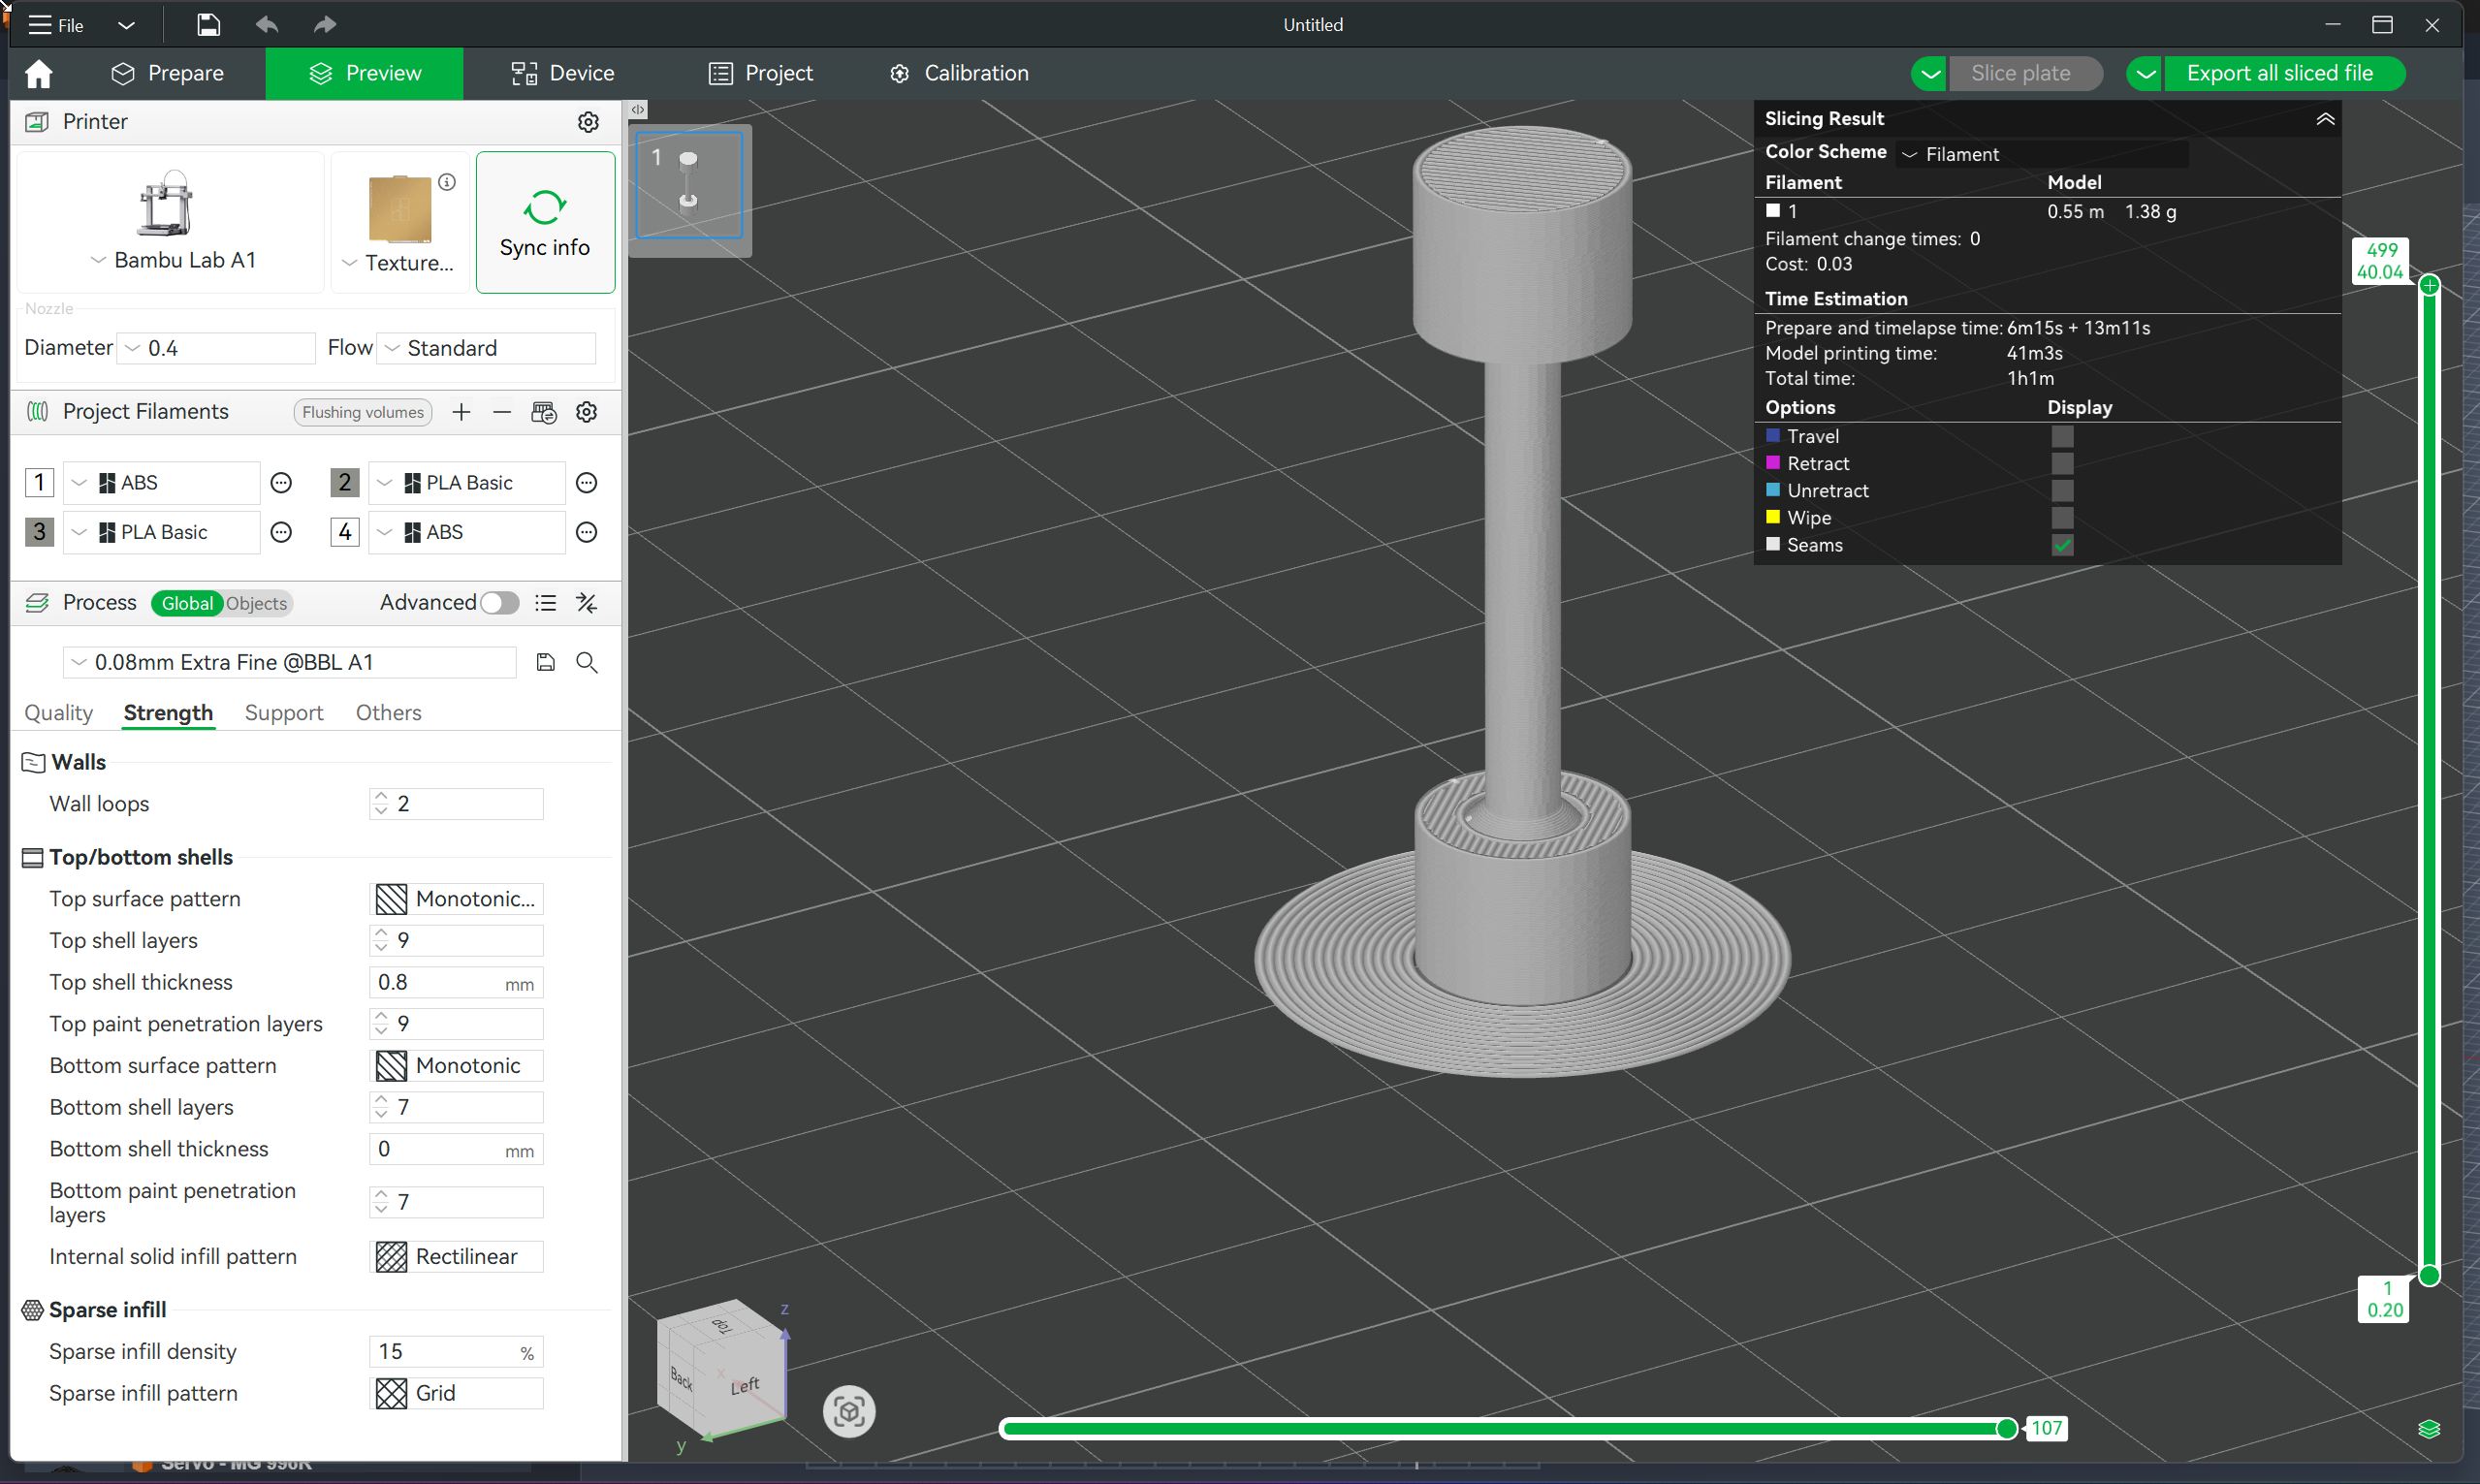Image resolution: width=2480 pixels, height=1484 pixels.
Task: Add a filament with the plus icon
Action: tap(461, 412)
